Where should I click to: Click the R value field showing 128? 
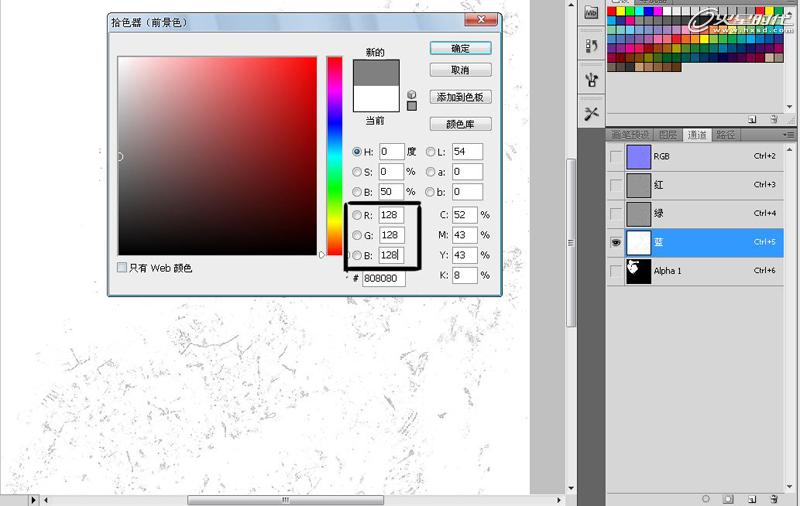coord(391,215)
